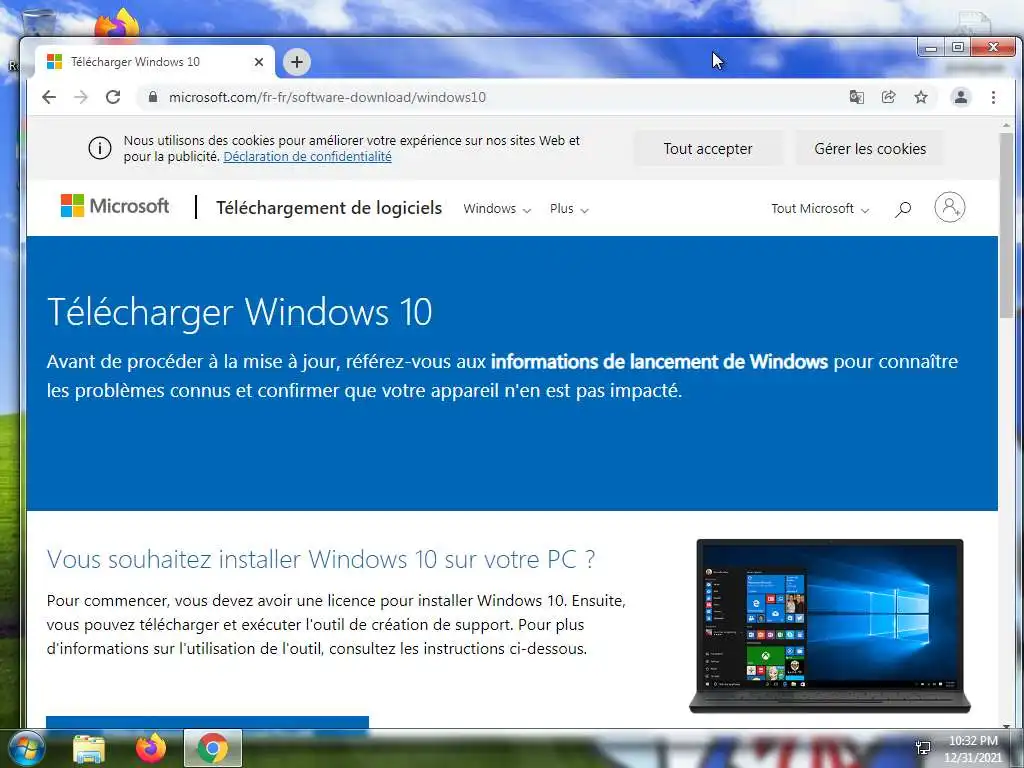
Task: Click the Firefox desktop shortcut icon
Action: pos(118,23)
